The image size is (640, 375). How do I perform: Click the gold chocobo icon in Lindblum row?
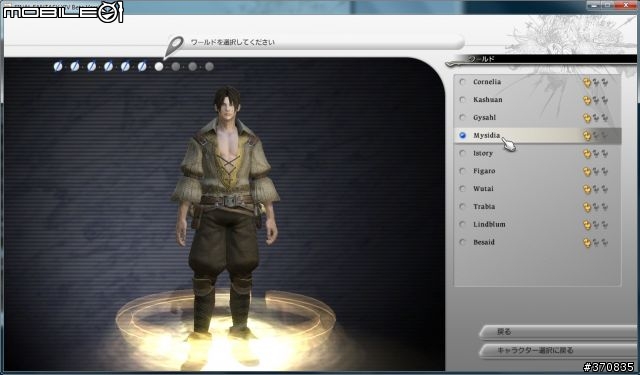[587, 225]
